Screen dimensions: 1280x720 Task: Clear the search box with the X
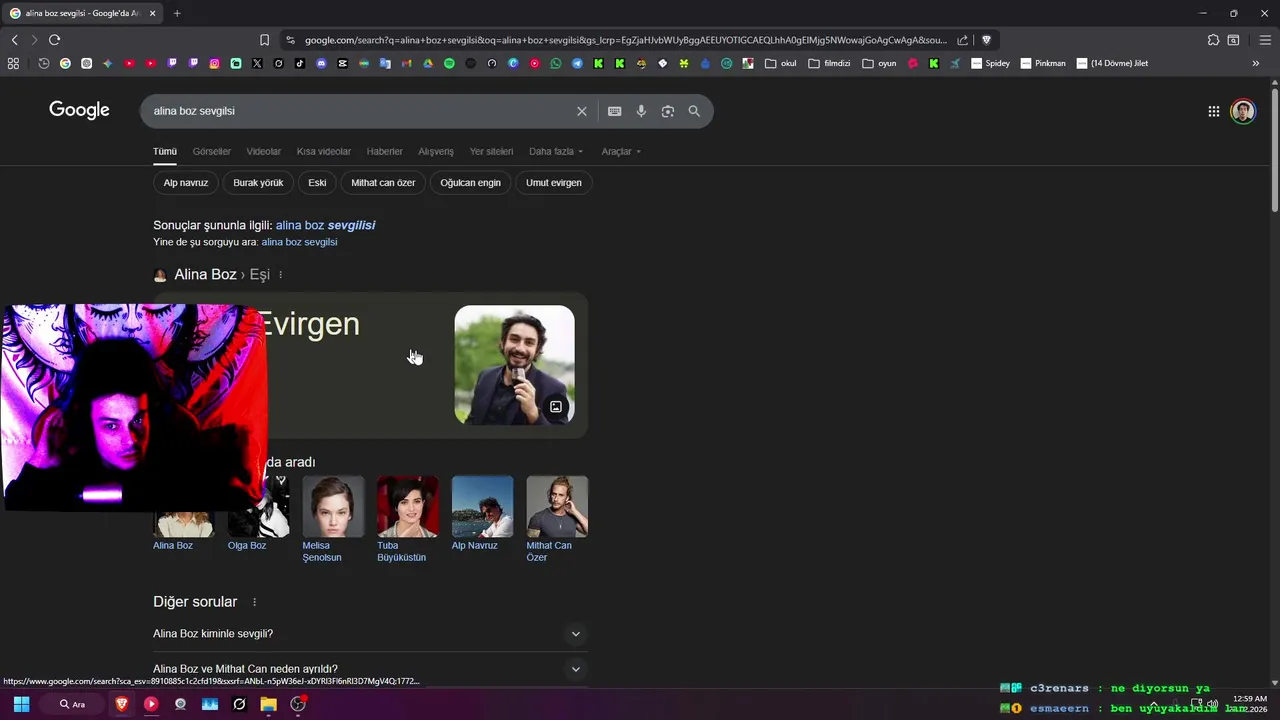pyautogui.click(x=581, y=111)
